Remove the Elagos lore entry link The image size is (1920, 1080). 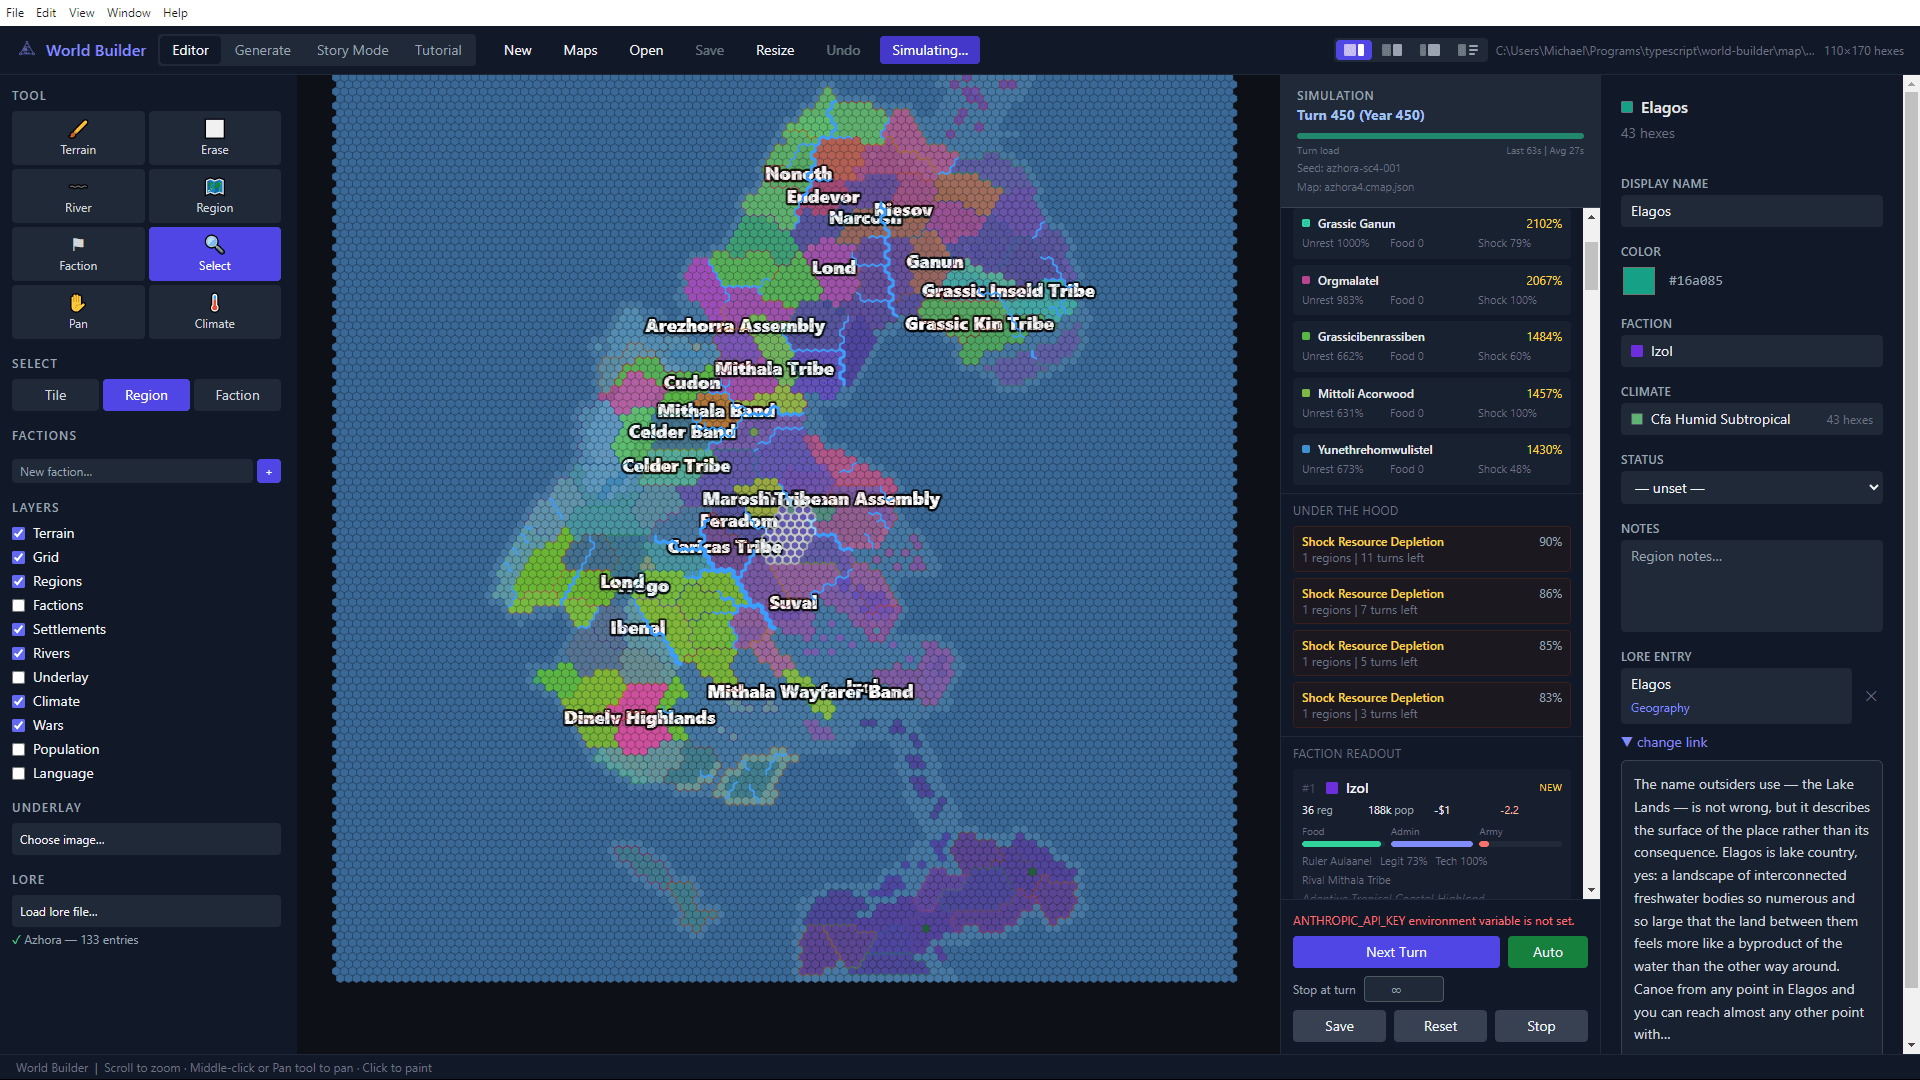(x=1871, y=696)
